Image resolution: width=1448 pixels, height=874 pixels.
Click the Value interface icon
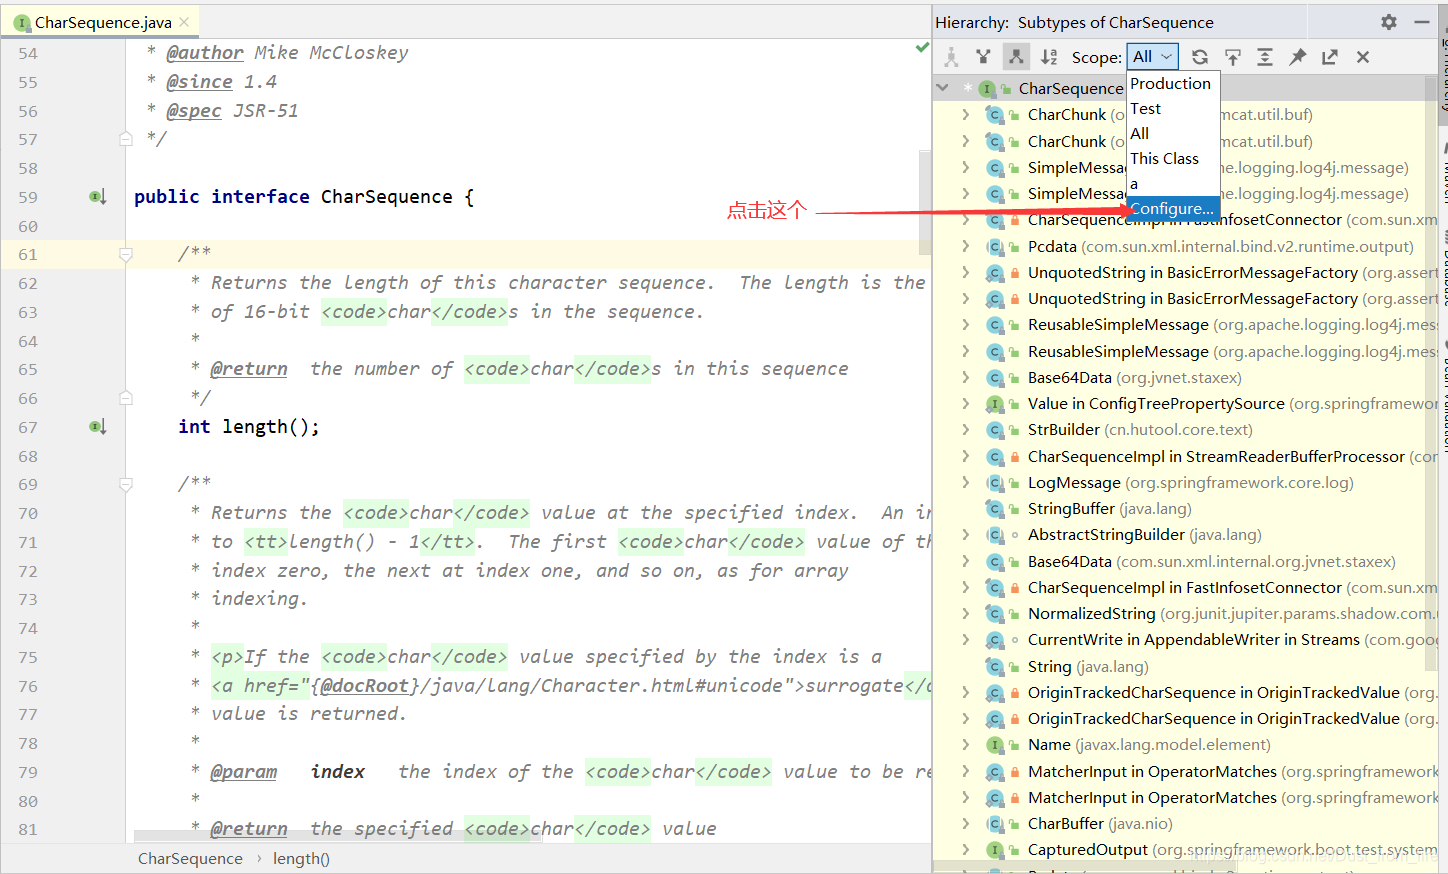click(995, 404)
